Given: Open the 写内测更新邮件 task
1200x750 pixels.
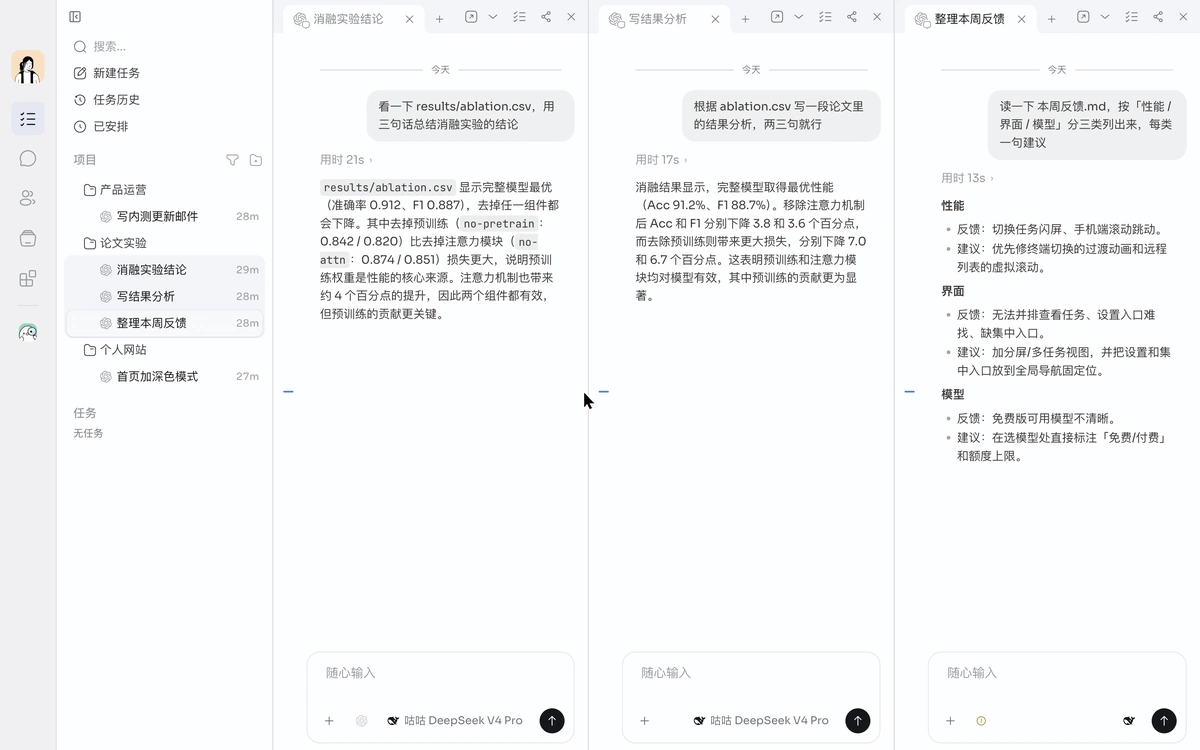Looking at the screenshot, I should tap(165, 216).
